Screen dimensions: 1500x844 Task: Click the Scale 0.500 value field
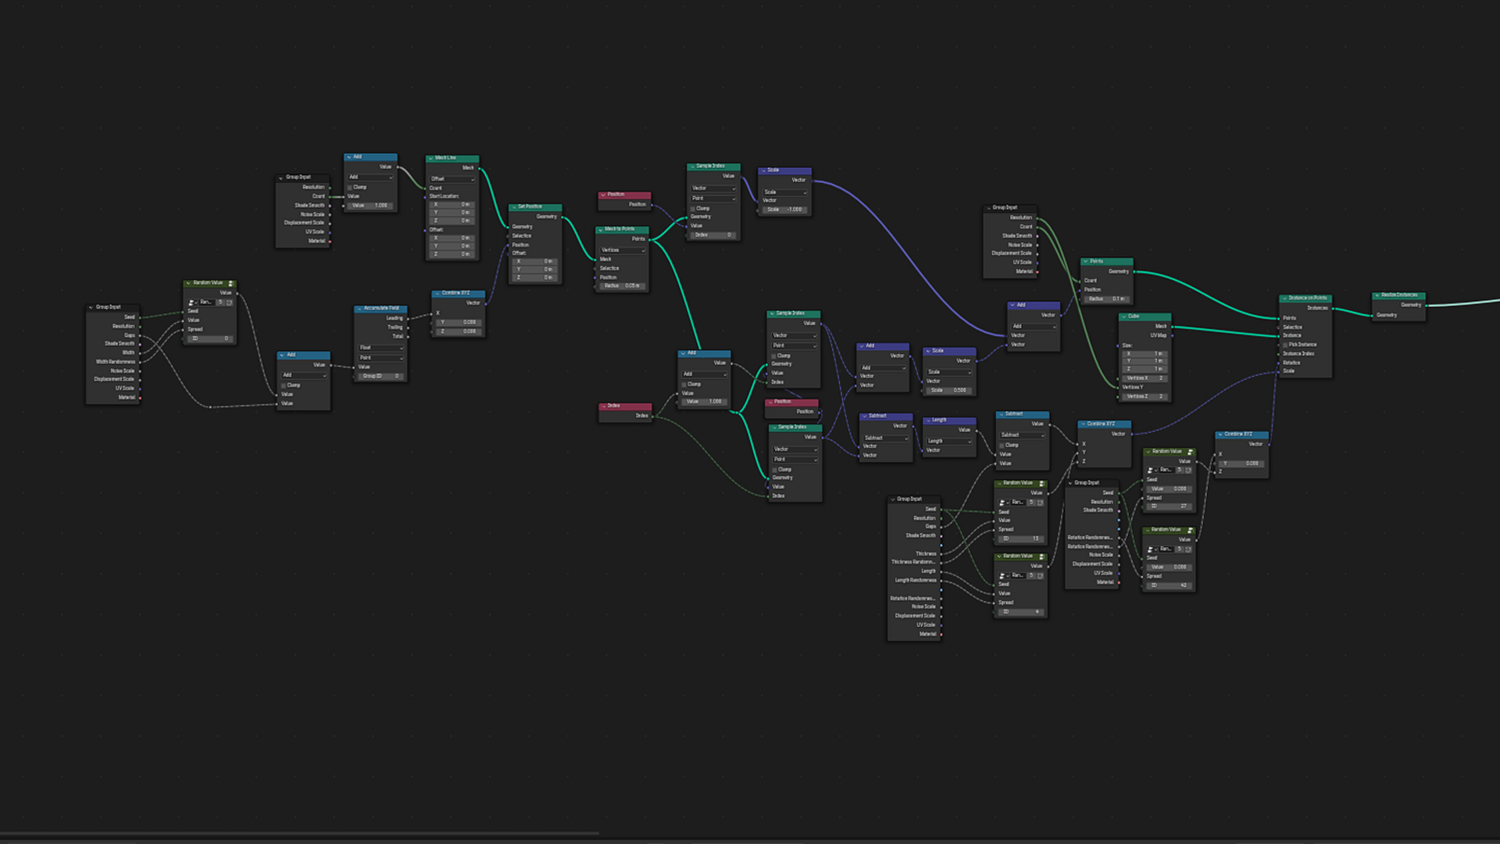(949, 390)
